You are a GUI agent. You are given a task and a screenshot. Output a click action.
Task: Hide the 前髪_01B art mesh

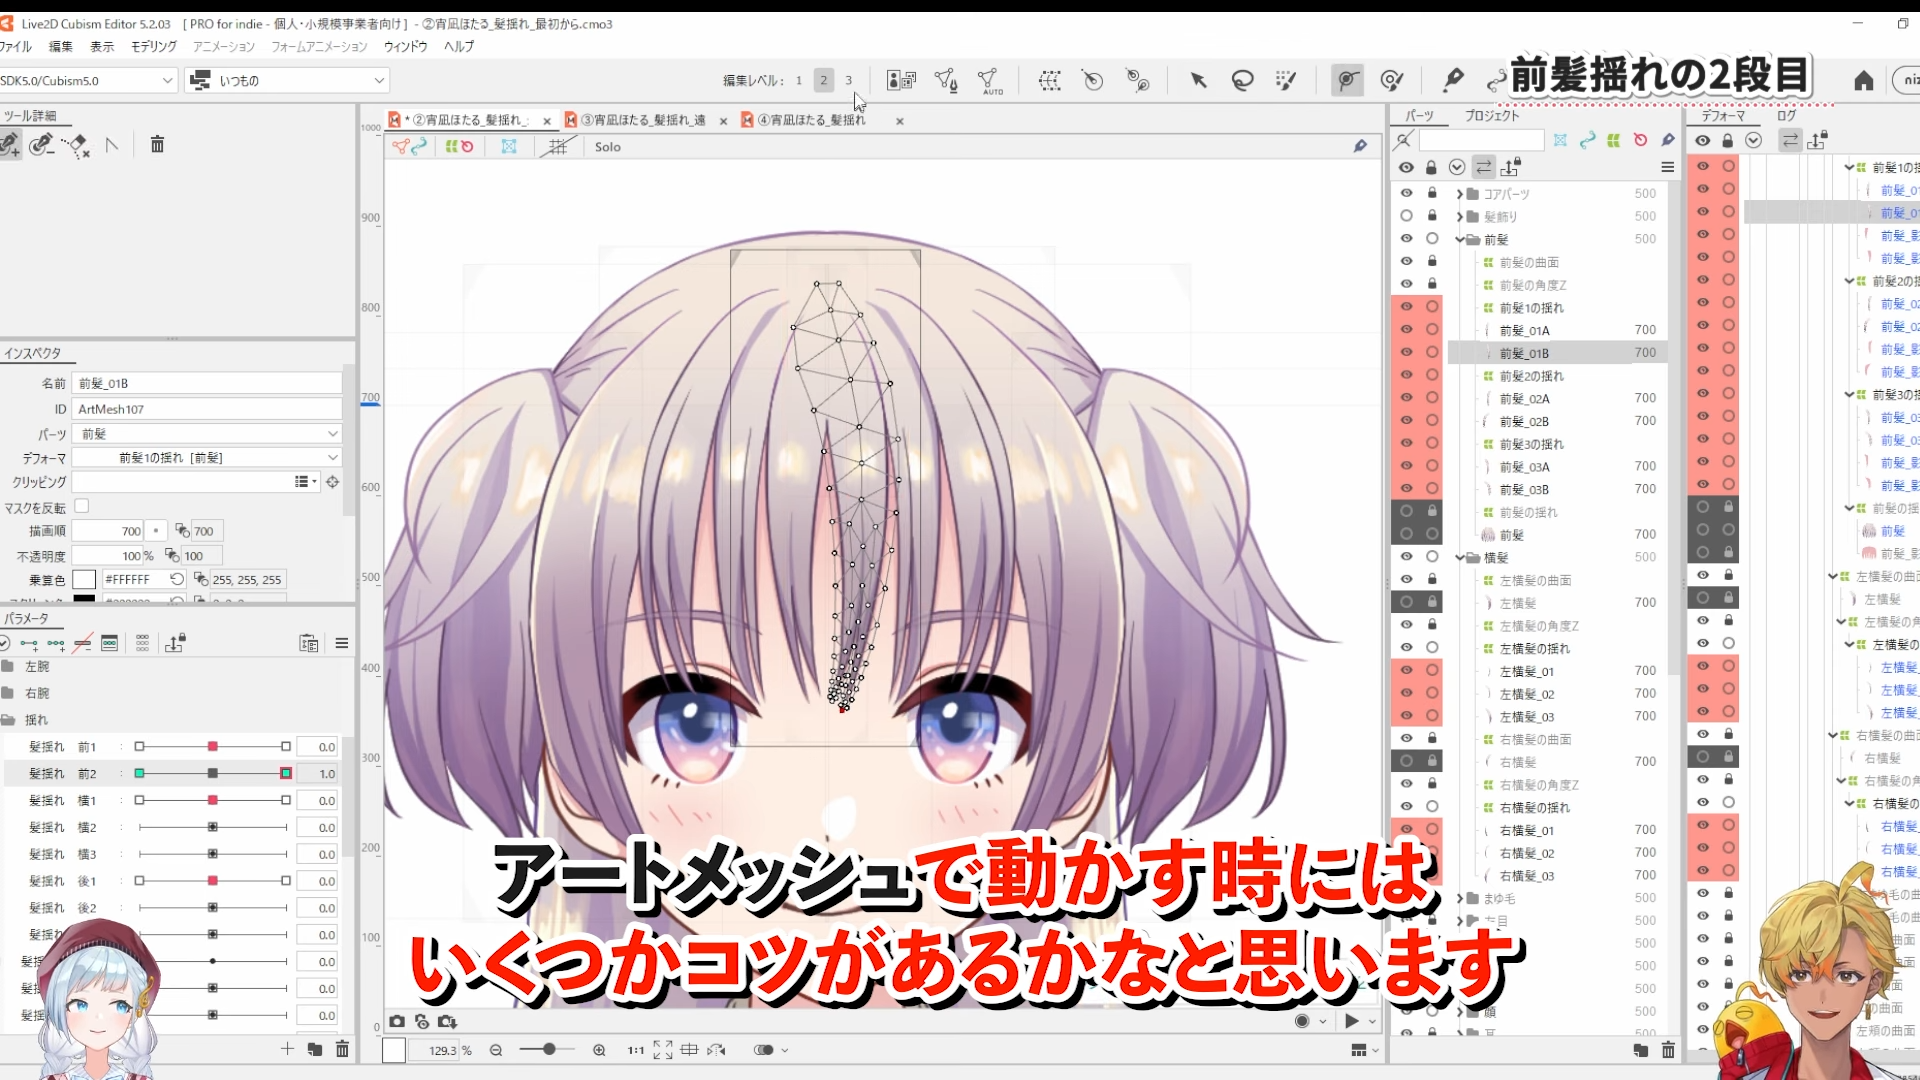point(1407,352)
